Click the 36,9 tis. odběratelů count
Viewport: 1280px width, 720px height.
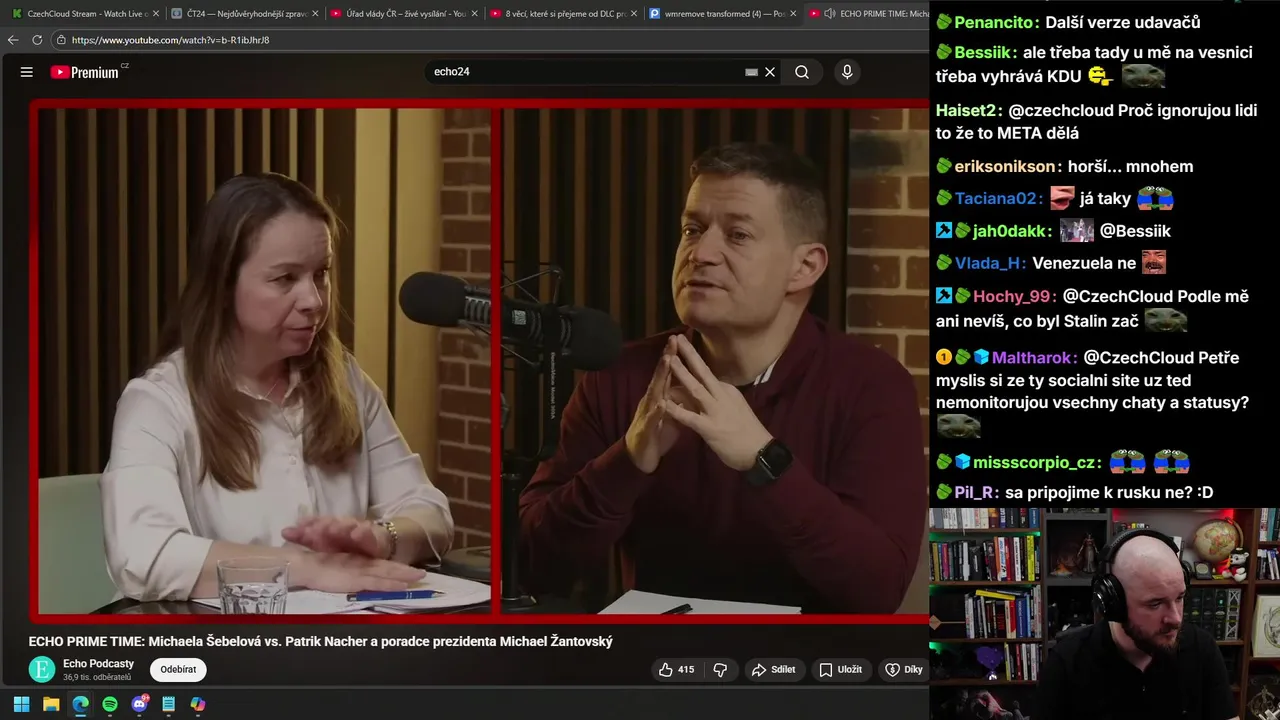[x=97, y=677]
